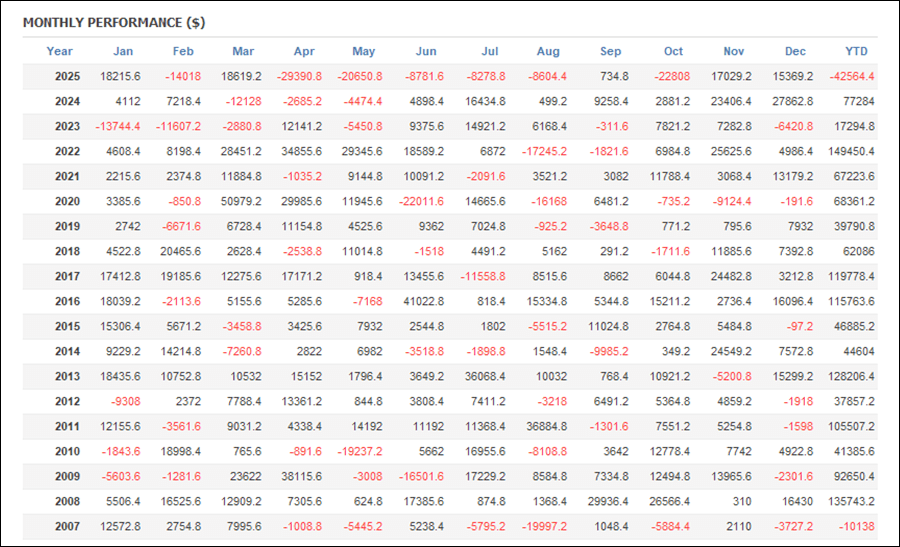Viewport: 900px width, 547px height.
Task: Click the Sep column header
Action: pos(610,51)
